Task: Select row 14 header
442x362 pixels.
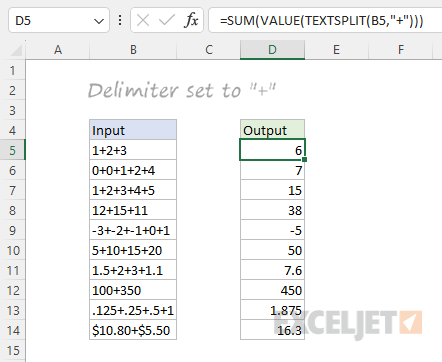Action: point(13,330)
